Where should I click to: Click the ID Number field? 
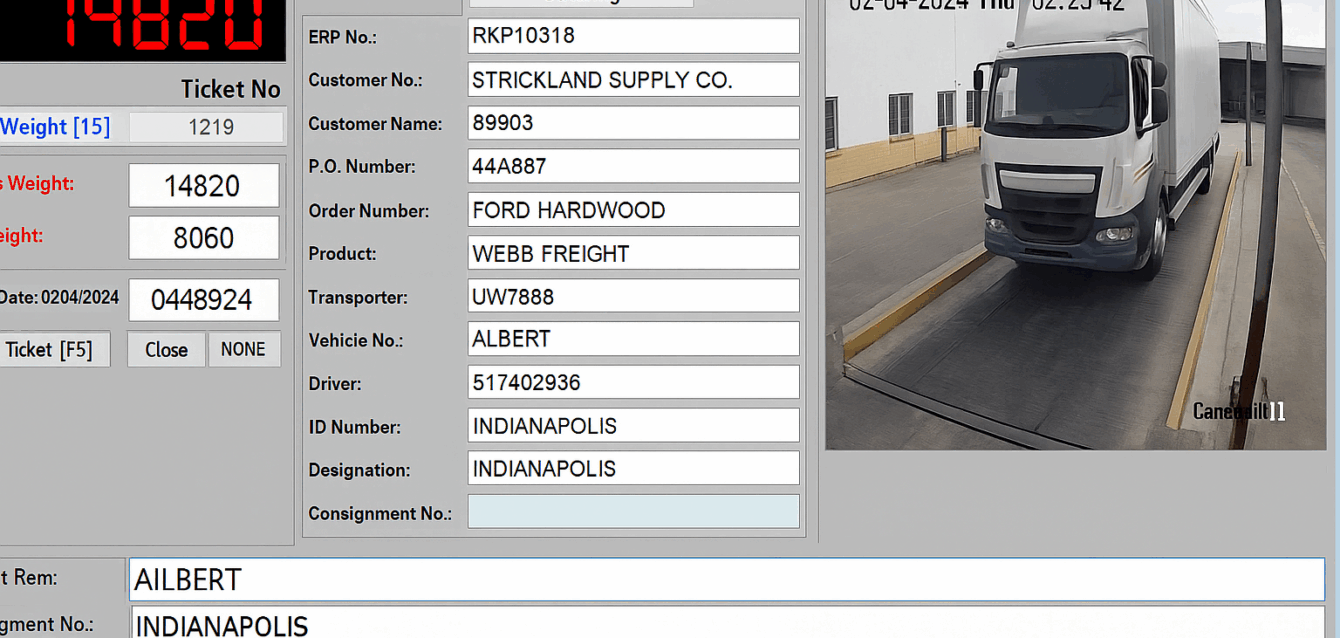[633, 426]
